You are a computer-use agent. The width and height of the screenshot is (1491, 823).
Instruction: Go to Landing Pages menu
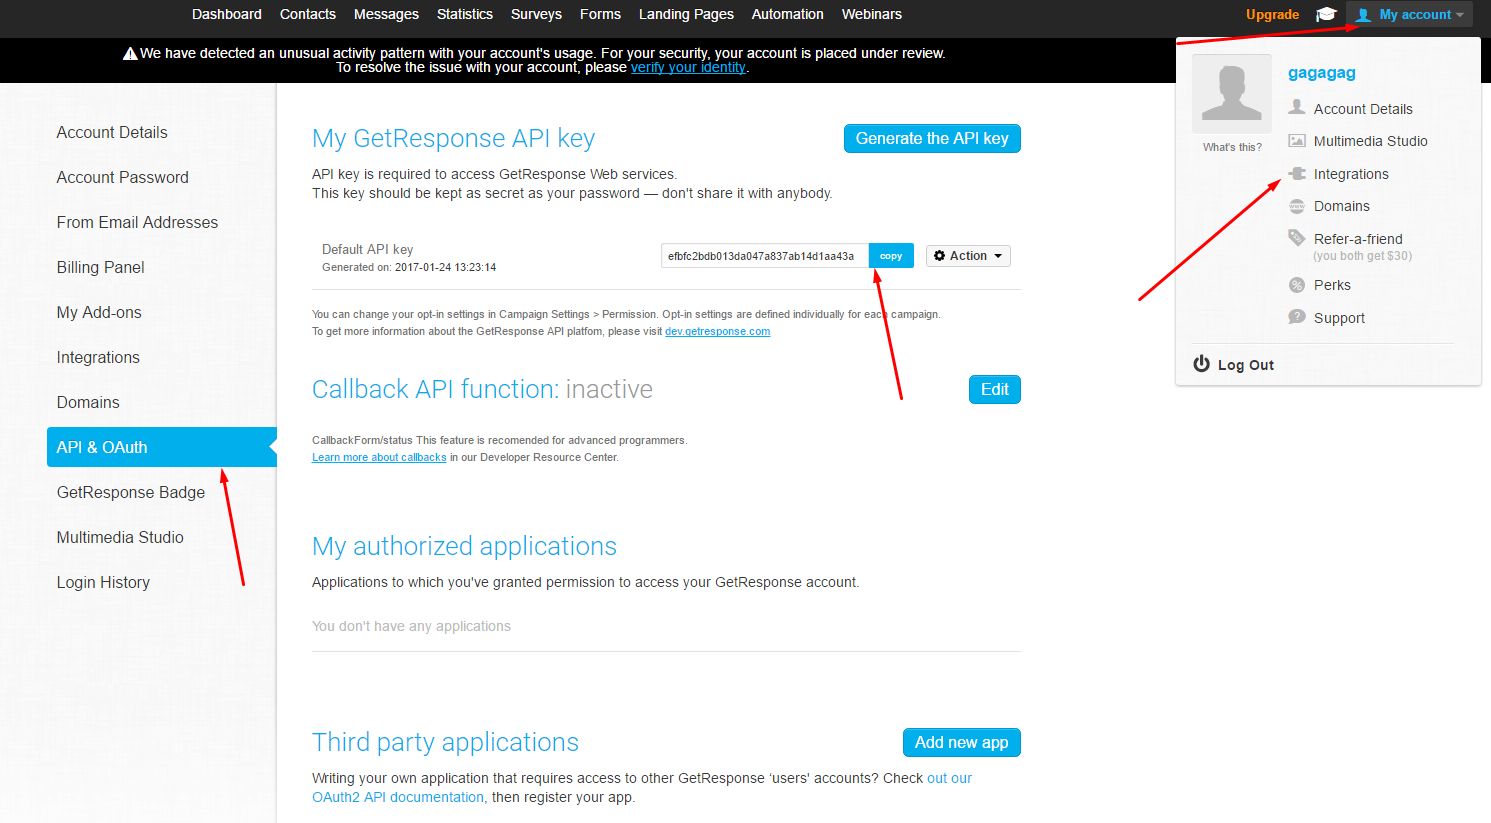pyautogui.click(x=686, y=14)
